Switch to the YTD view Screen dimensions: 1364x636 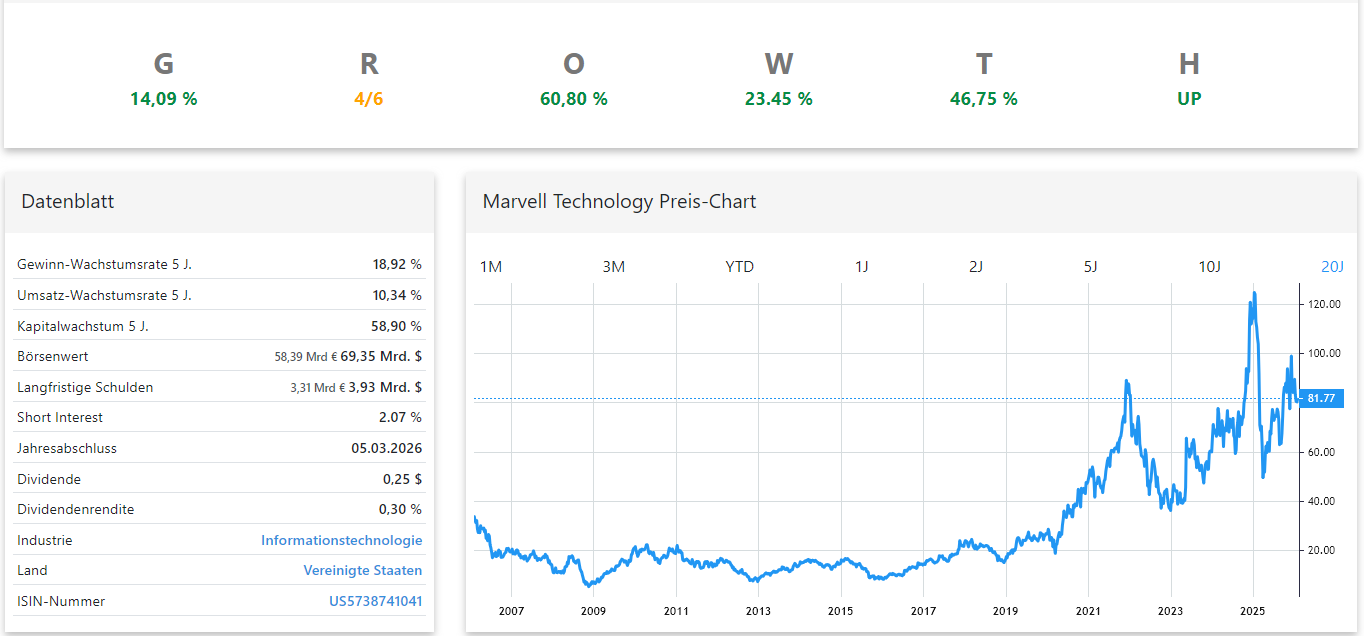pyautogui.click(x=739, y=266)
